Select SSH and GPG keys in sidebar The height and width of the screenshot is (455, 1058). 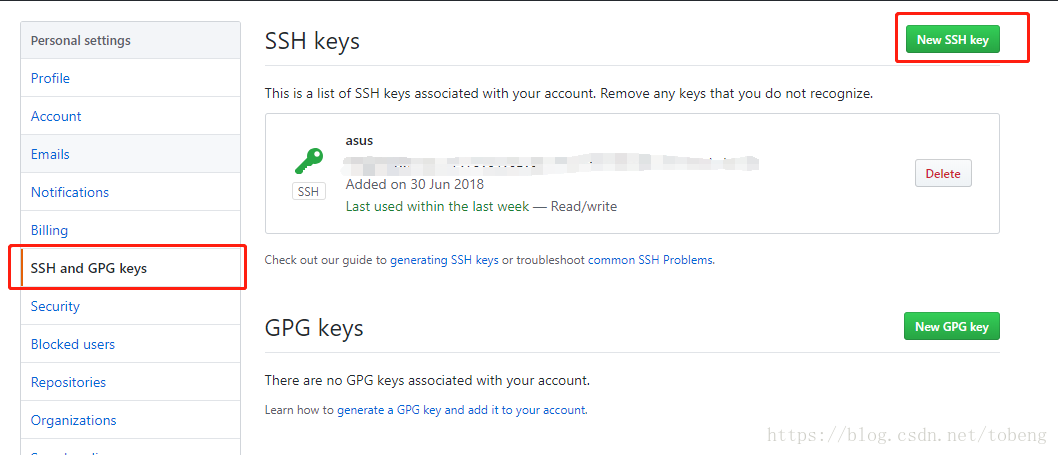(x=88, y=268)
